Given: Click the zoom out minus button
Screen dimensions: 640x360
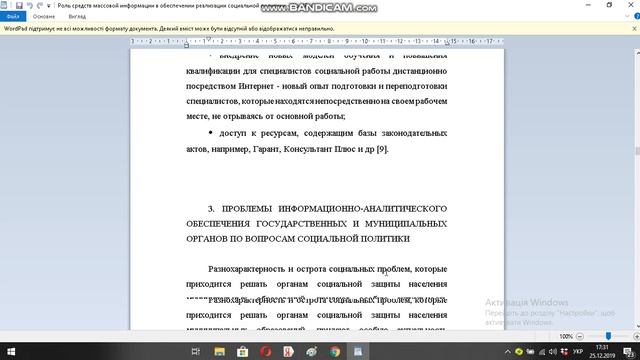Looking at the screenshot, I should (580, 336).
